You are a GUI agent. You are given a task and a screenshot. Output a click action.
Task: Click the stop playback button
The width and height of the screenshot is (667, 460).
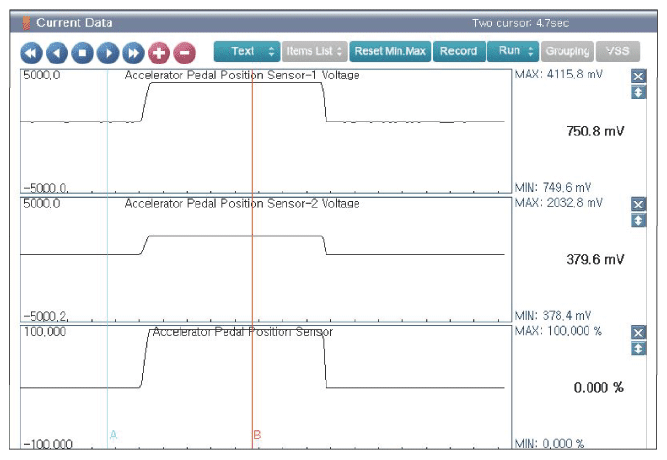(x=83, y=53)
